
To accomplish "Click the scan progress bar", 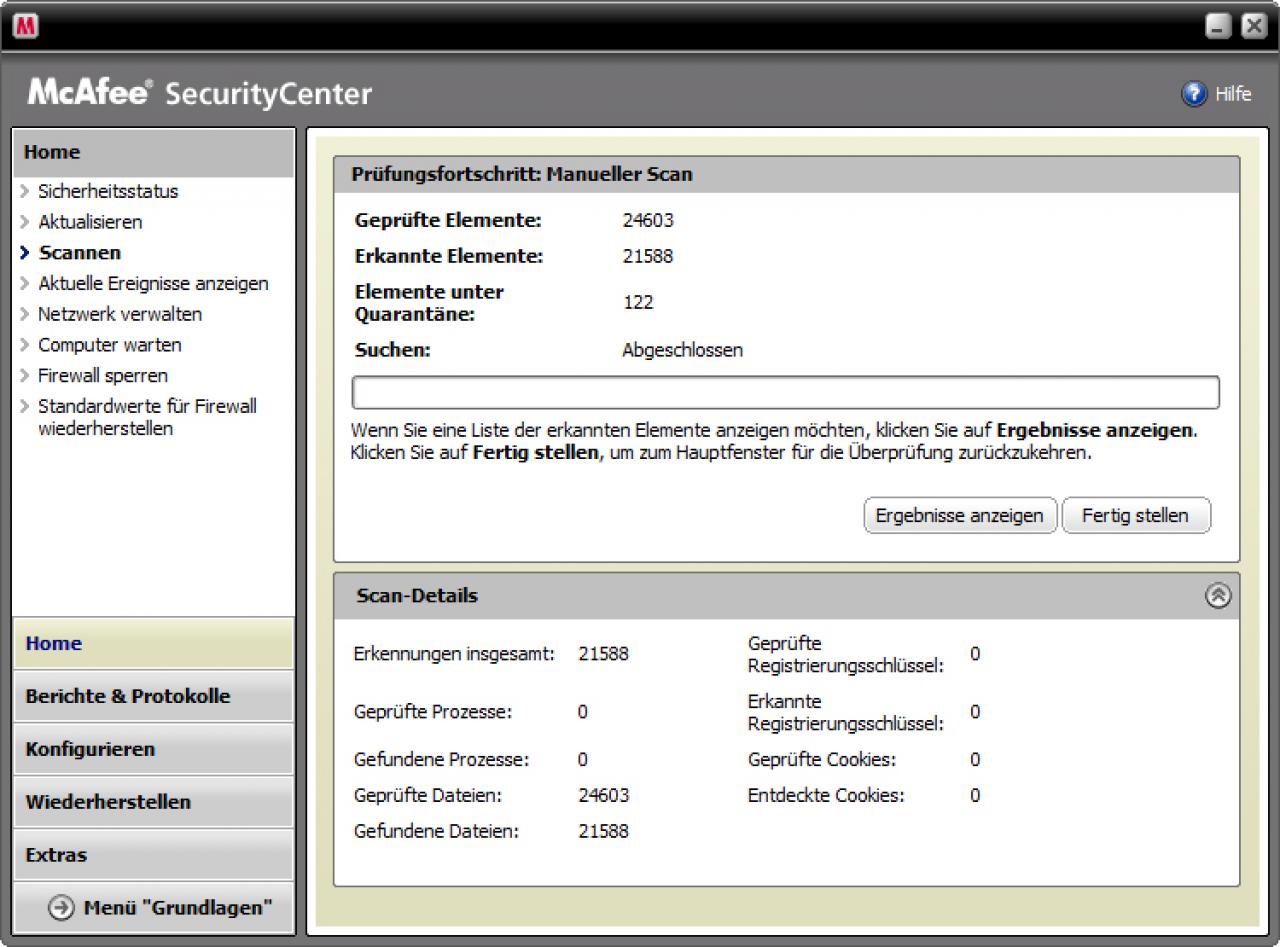I will [786, 393].
